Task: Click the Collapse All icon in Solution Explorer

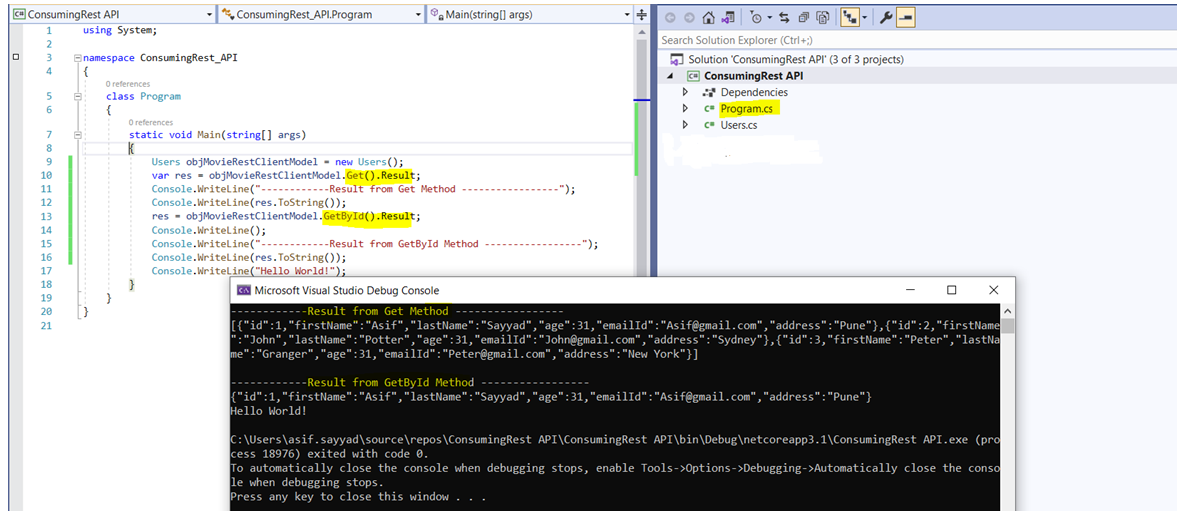Action: (804, 17)
